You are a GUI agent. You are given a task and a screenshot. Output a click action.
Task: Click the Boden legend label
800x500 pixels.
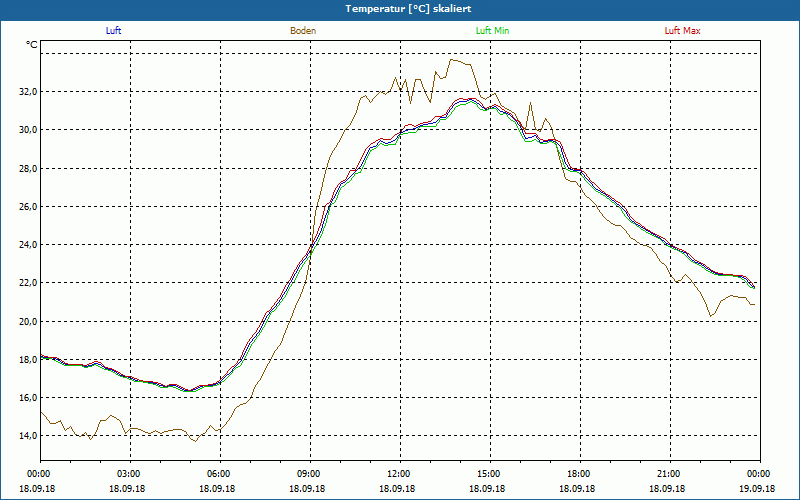(x=303, y=31)
